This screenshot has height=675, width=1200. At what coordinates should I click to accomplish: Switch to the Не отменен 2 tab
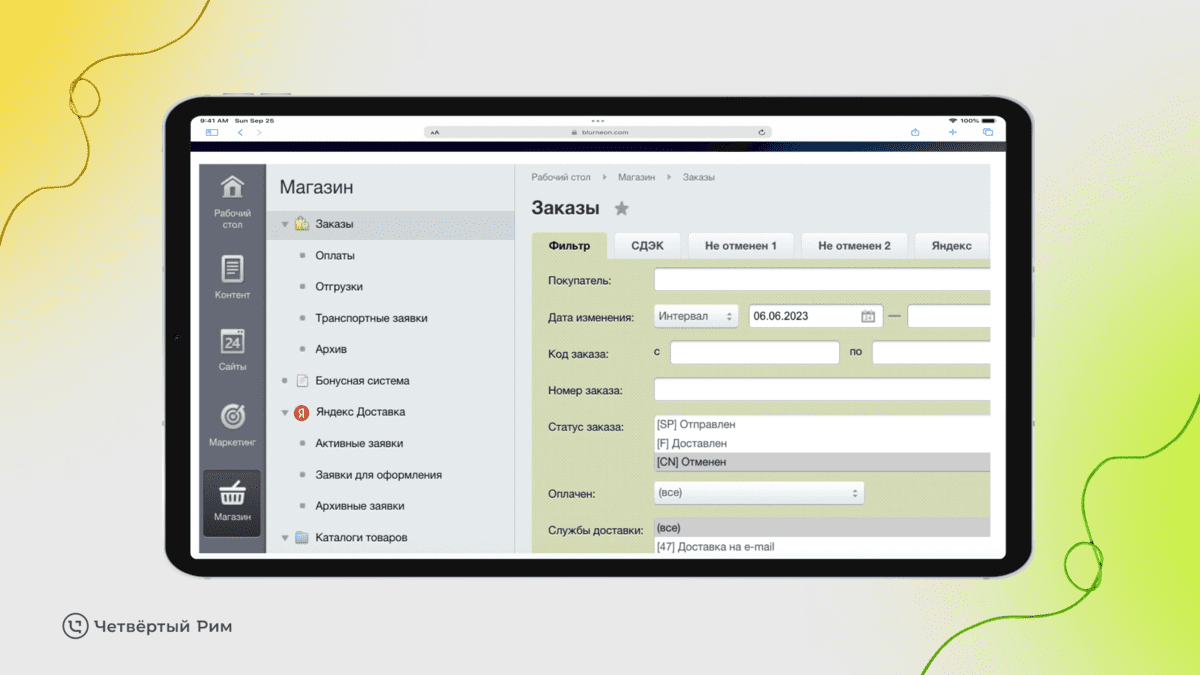(x=854, y=246)
